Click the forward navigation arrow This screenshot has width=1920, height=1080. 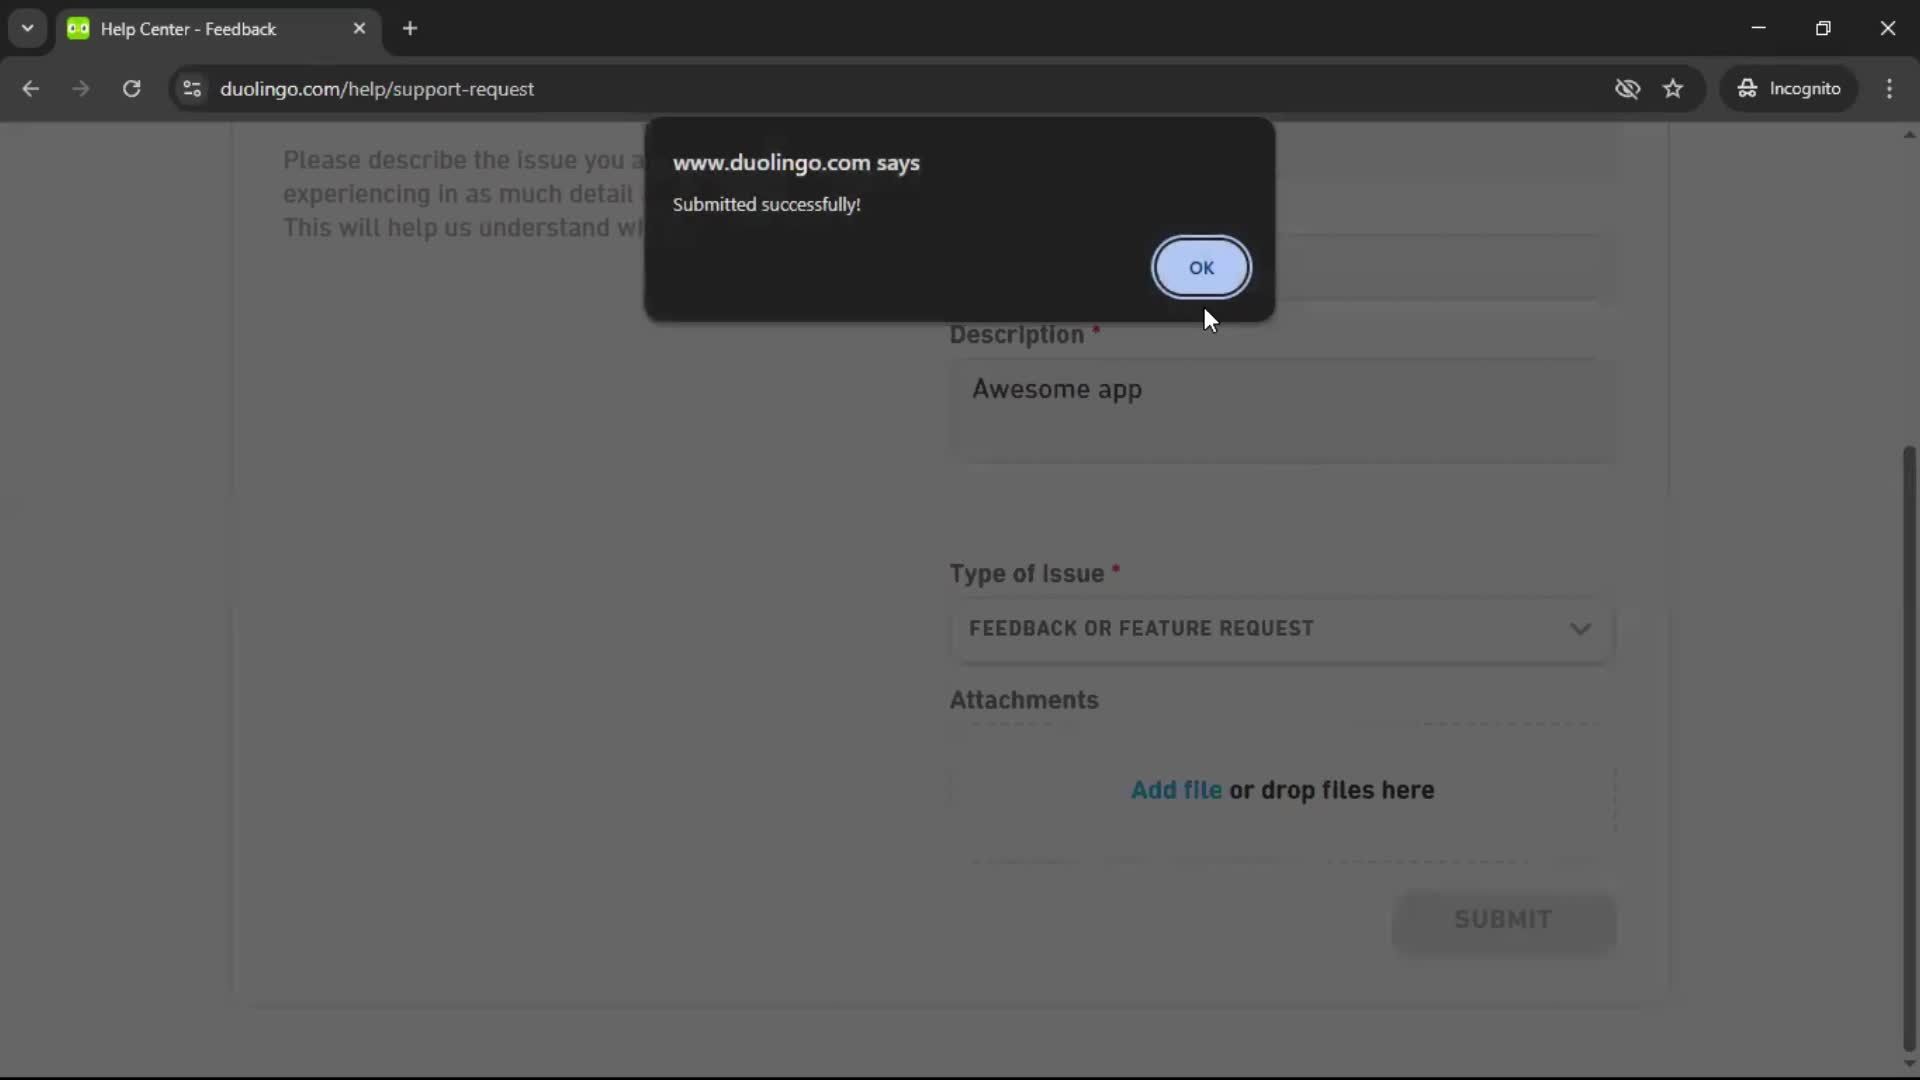click(80, 88)
